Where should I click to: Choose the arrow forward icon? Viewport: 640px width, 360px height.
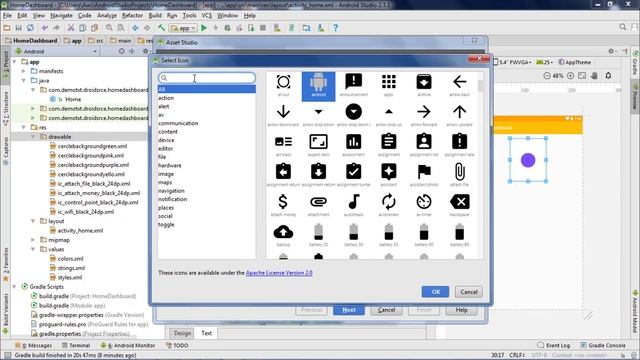424,116
